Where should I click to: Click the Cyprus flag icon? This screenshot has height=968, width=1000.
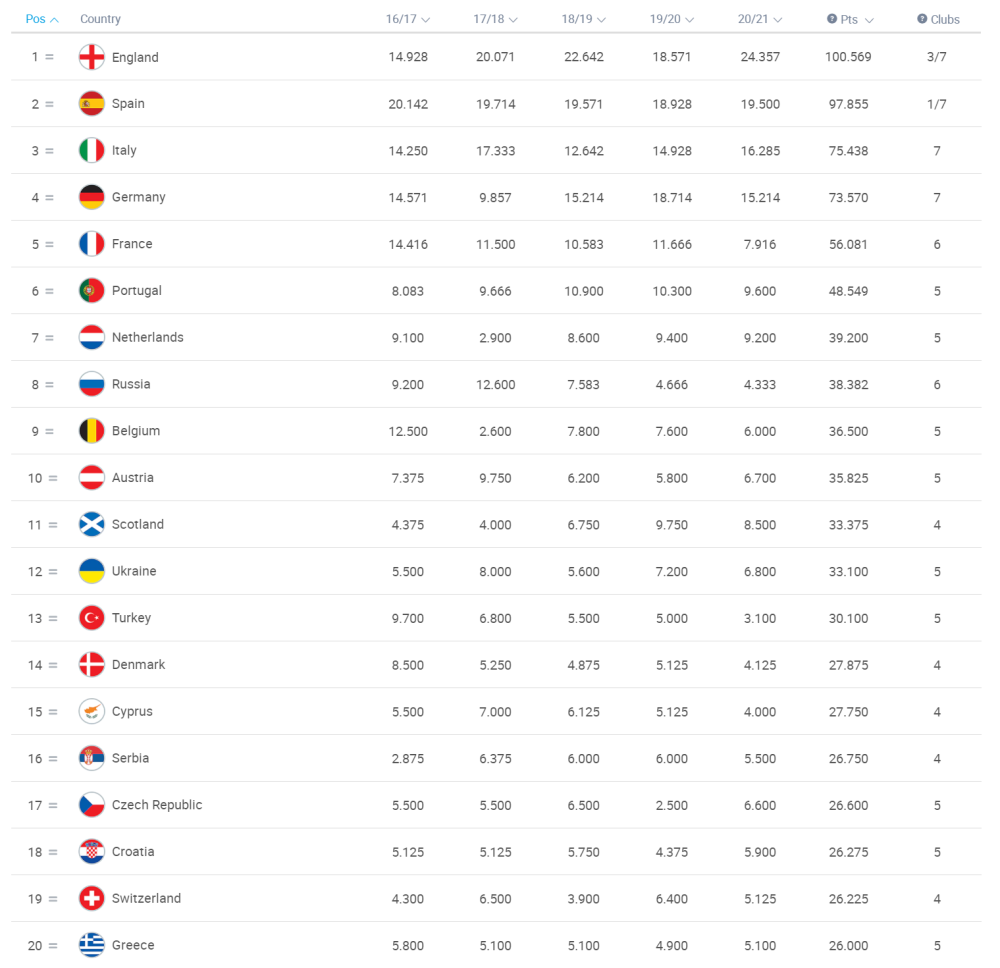pos(92,711)
